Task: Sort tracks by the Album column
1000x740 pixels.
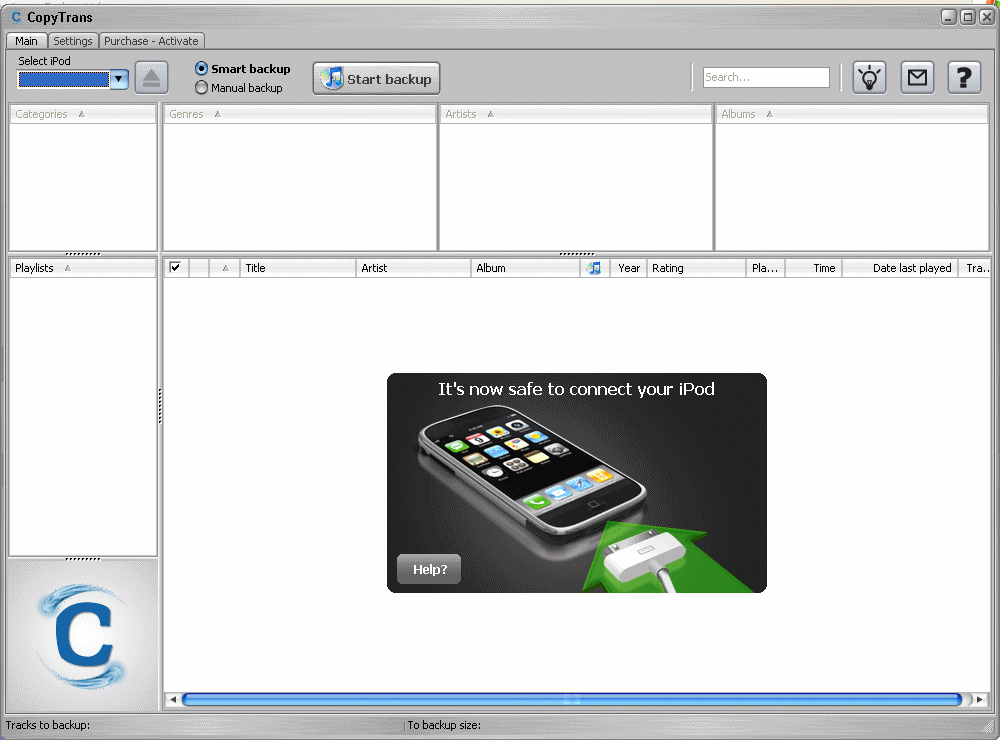Action: pos(526,268)
